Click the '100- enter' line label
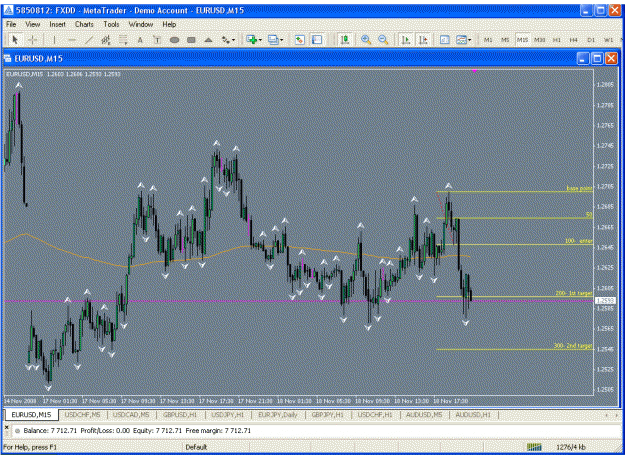 579,241
